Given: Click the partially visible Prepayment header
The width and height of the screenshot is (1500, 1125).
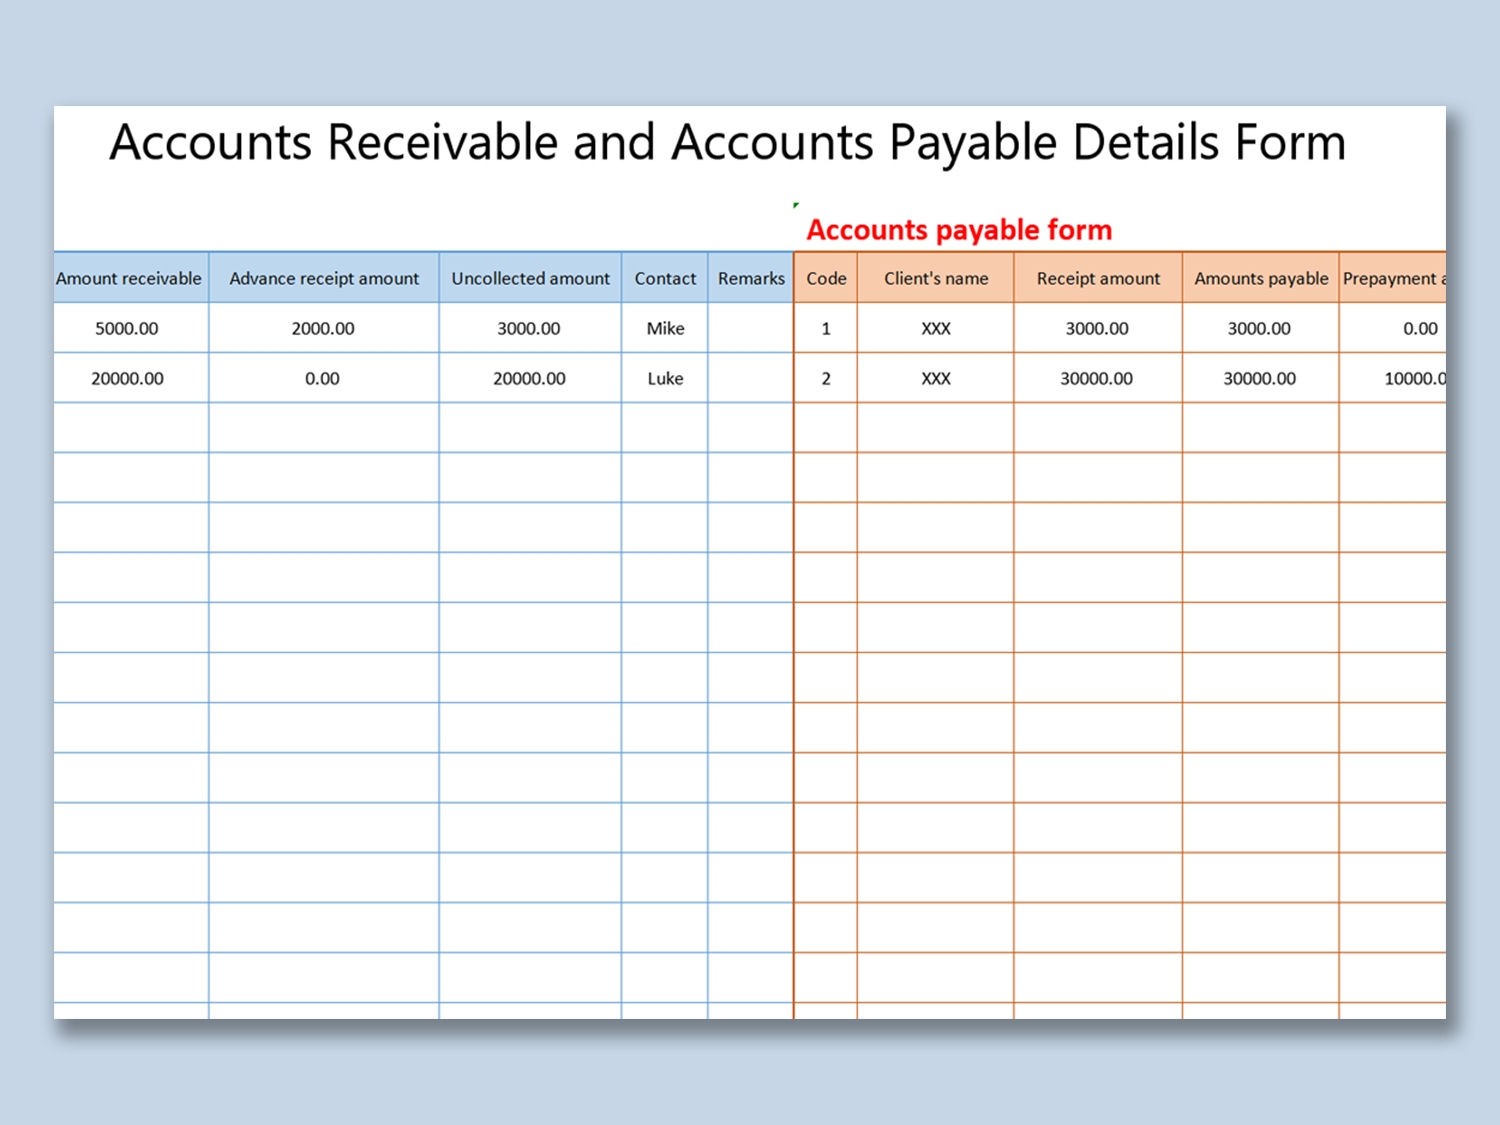Looking at the screenshot, I should pos(1392,278).
